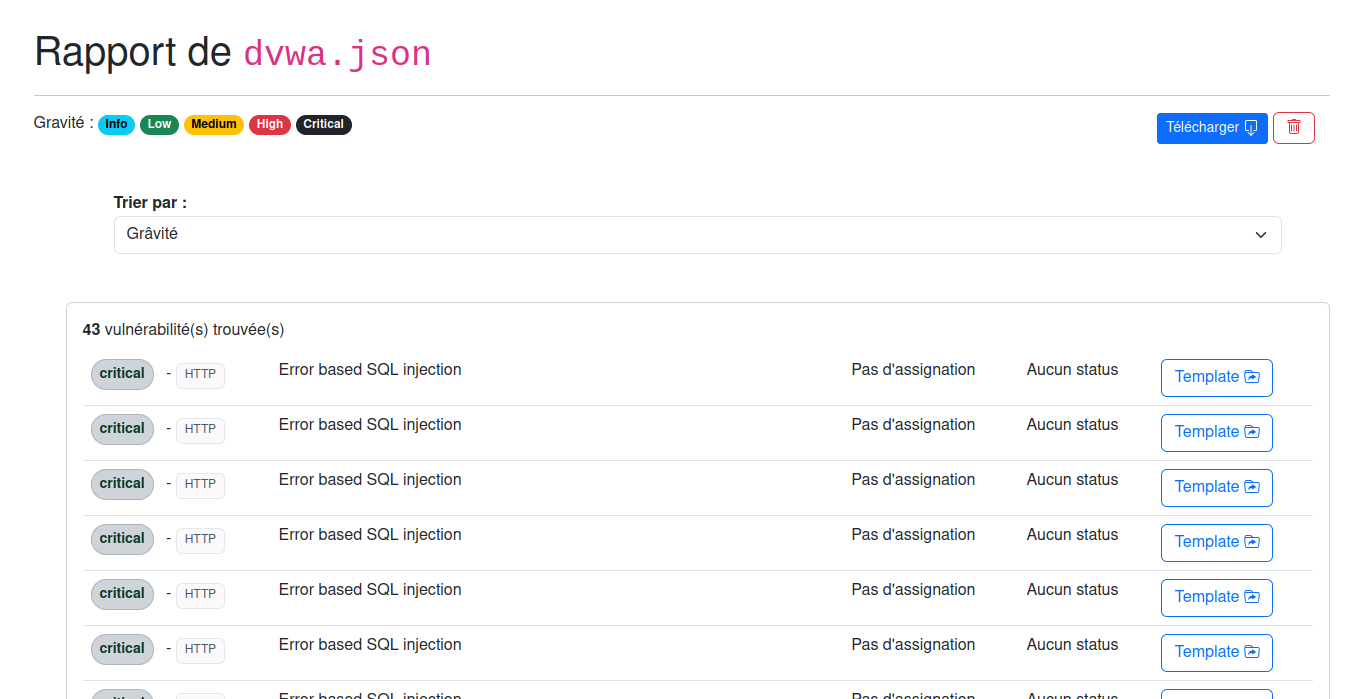Click the HTTP badge on the third vulnerability row
1371x699 pixels.
pyautogui.click(x=200, y=484)
